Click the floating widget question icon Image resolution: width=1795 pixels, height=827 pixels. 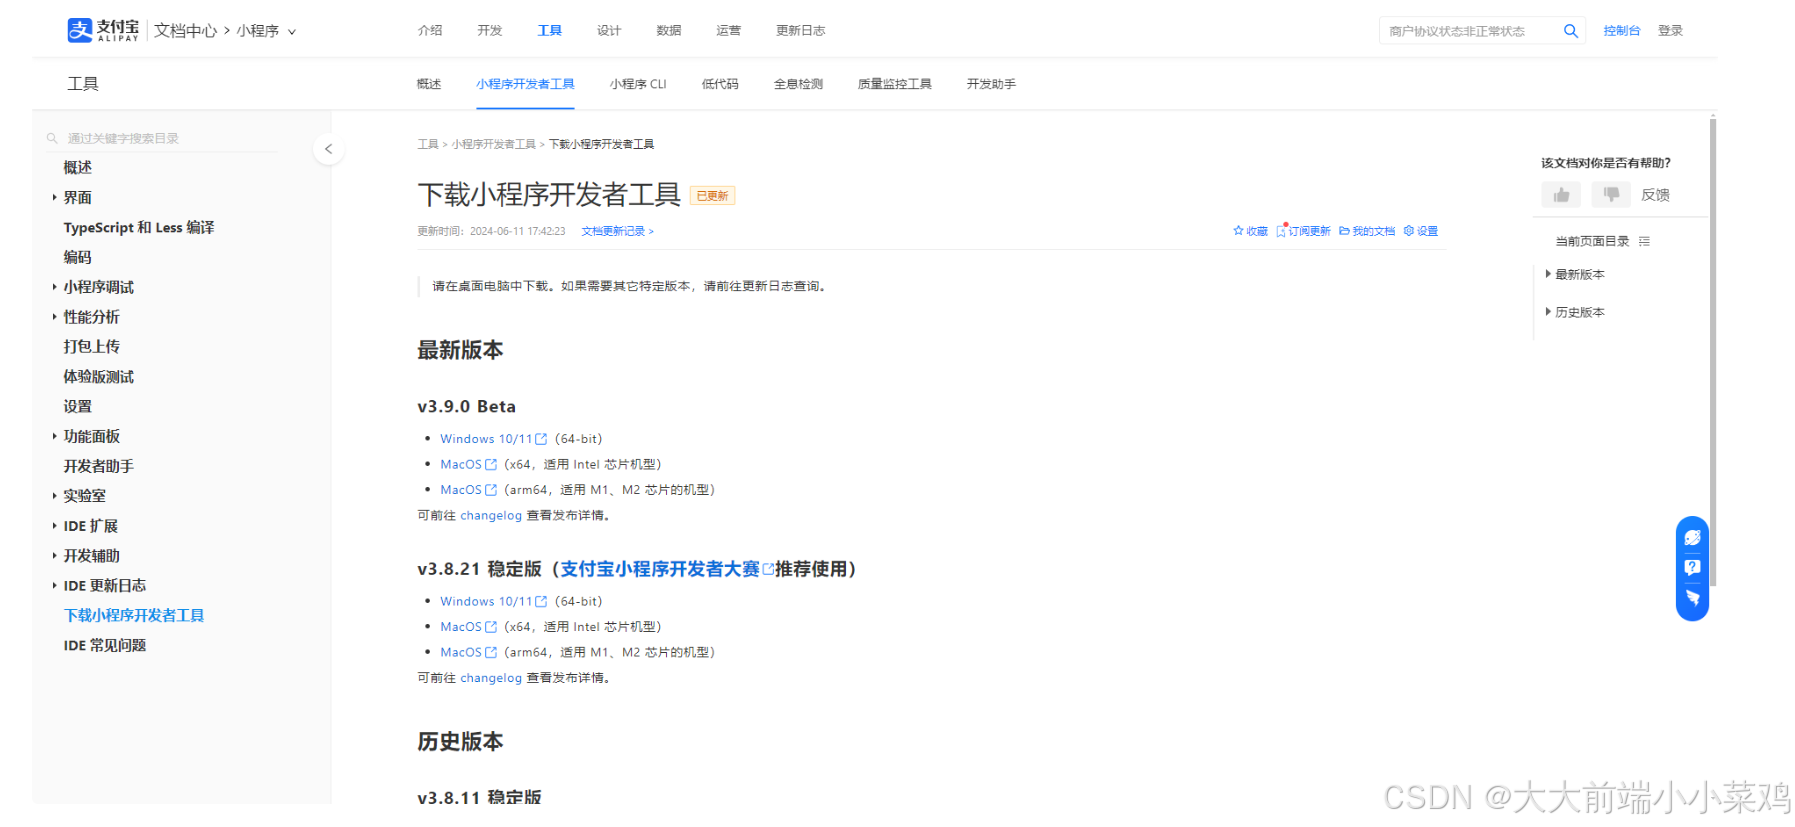[x=1692, y=567]
